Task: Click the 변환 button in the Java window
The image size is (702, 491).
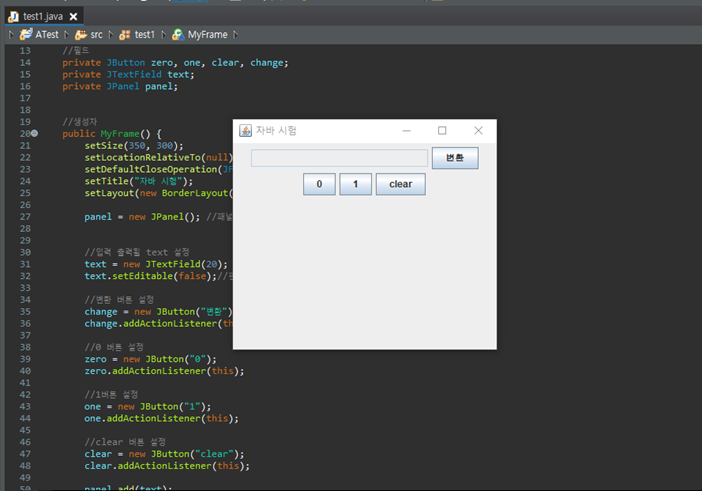Action: click(455, 158)
